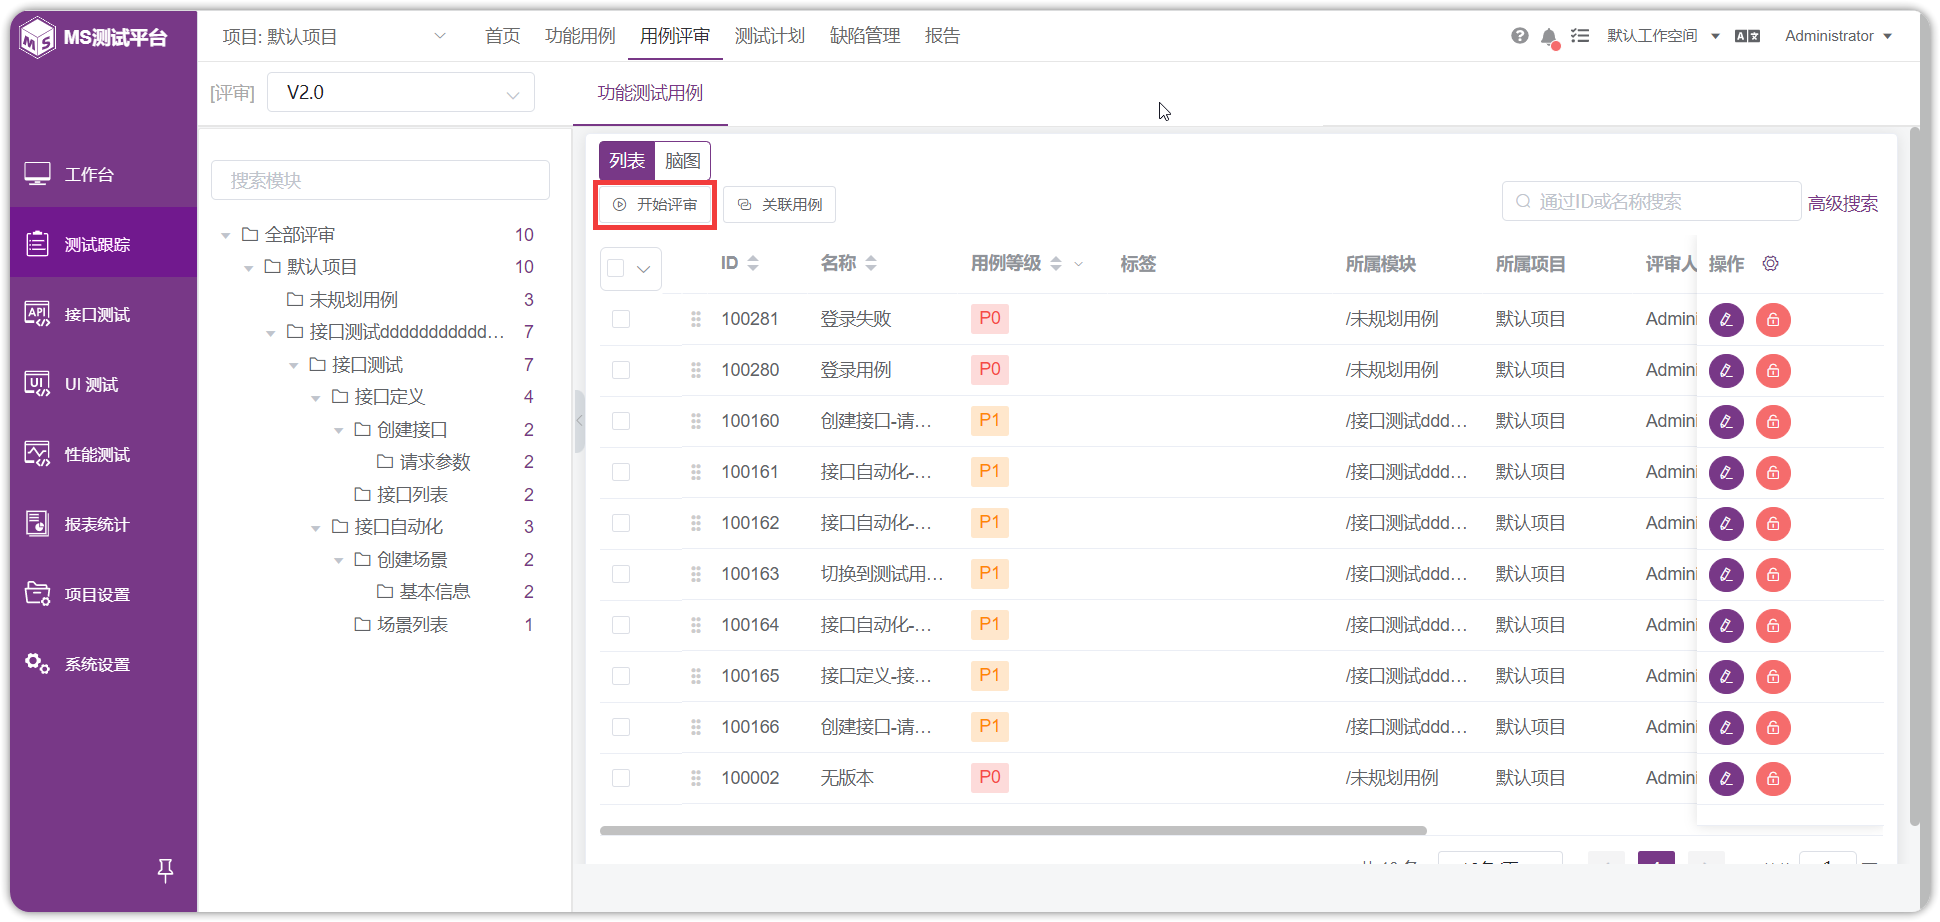Toggle the select-all checkbox in table header
Screen dimensions: 1940x922
click(x=616, y=268)
